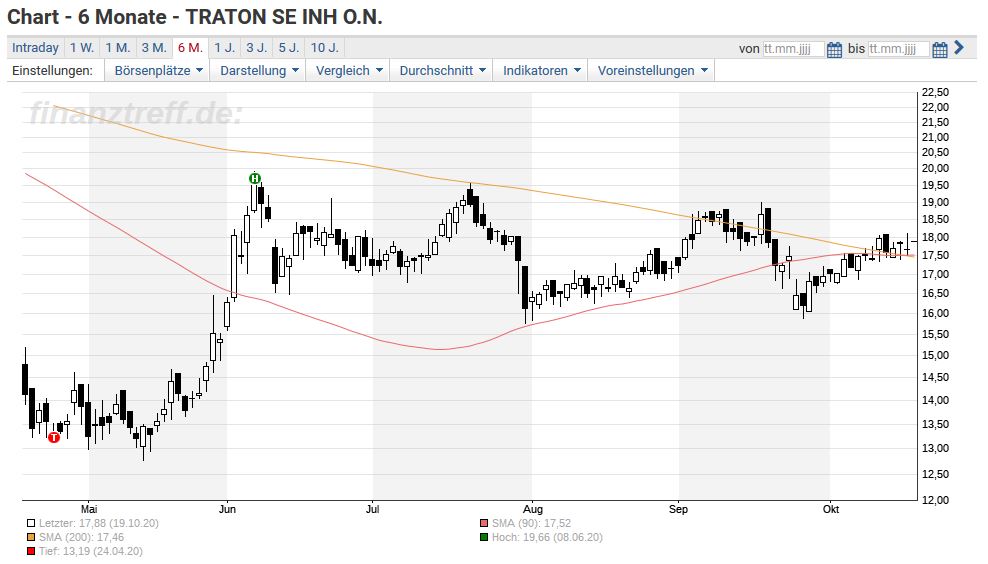Click the 'Chart - 6 Monate - TRATON SE INH O.N.' title
Image resolution: width=988 pixels, height=564 pixels.
[195, 17]
